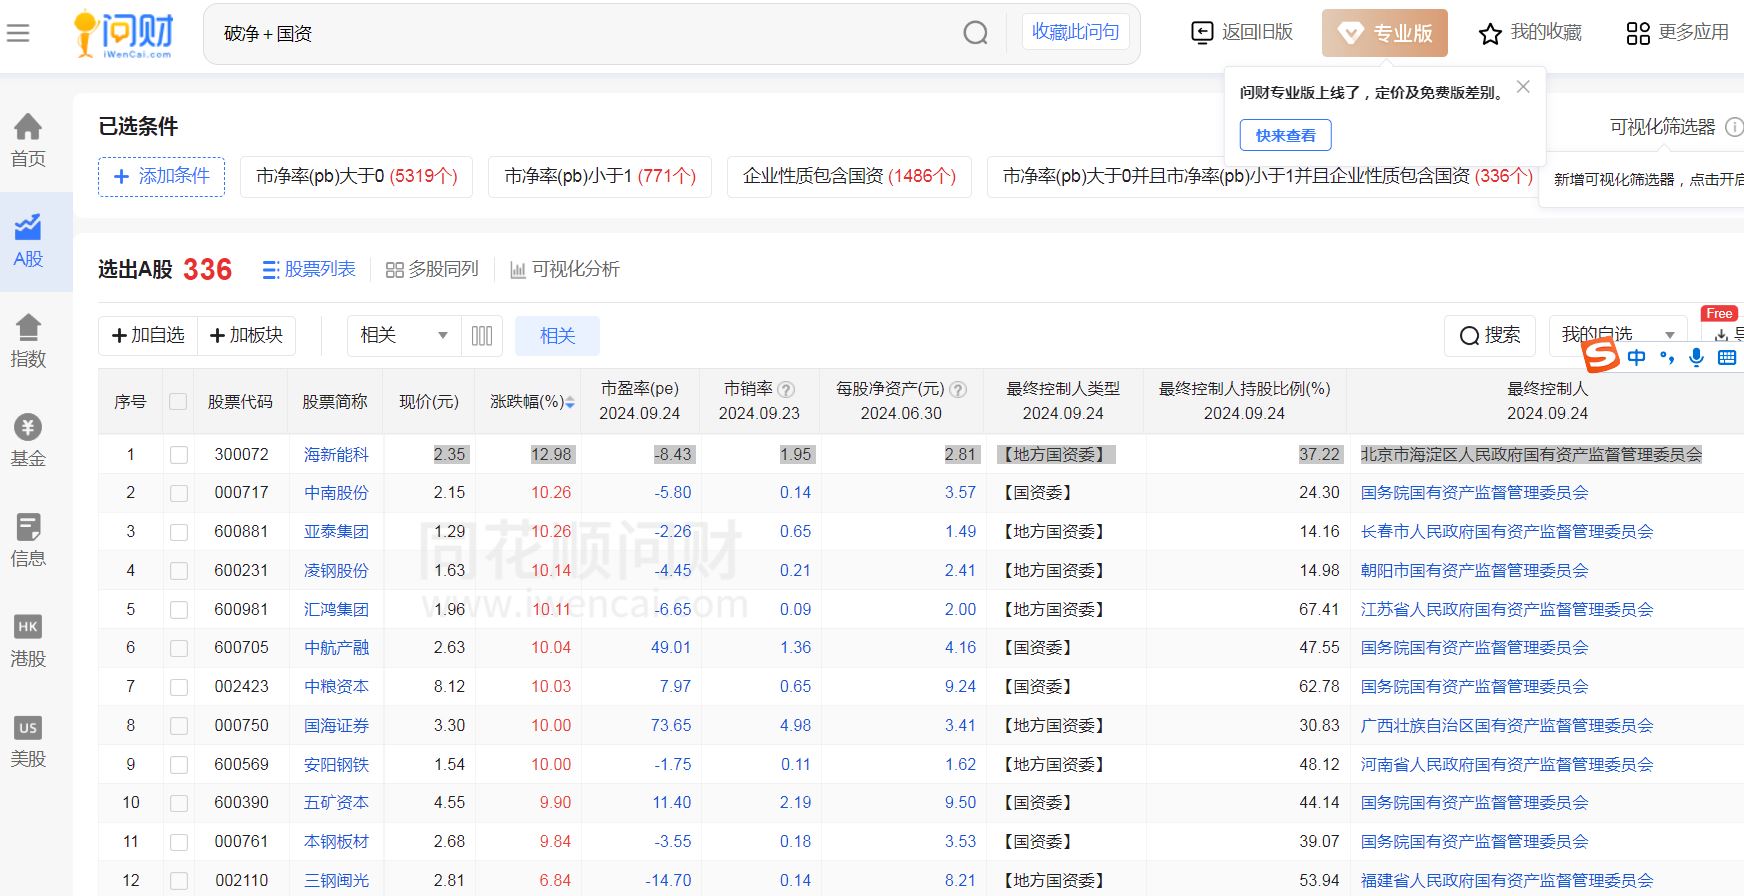
Task: Click 市净率(pb)小于1 condition chip
Action: [600, 177]
